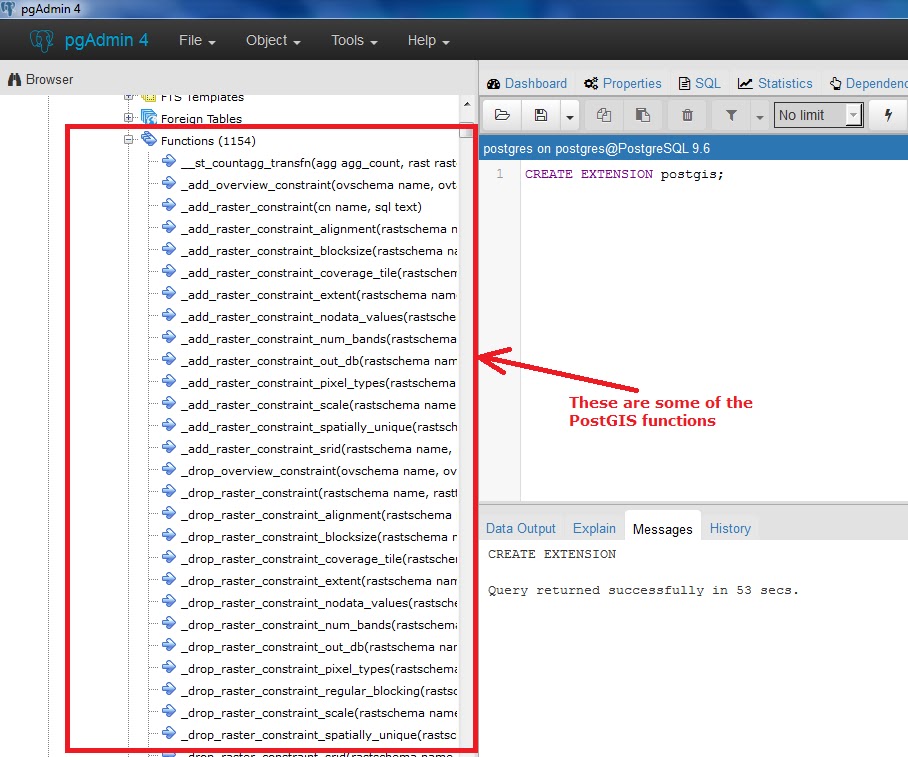Open the Help menu
The height and width of the screenshot is (757, 908).
(429, 41)
